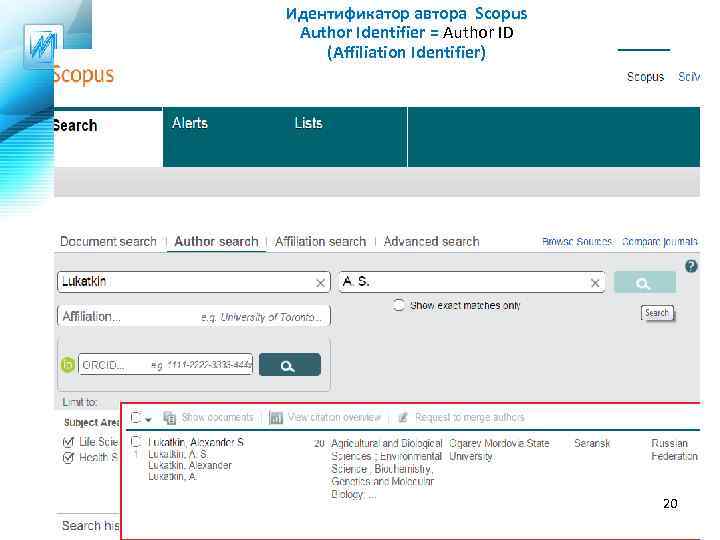Click the Scopus link at top right

pyautogui.click(x=645, y=77)
